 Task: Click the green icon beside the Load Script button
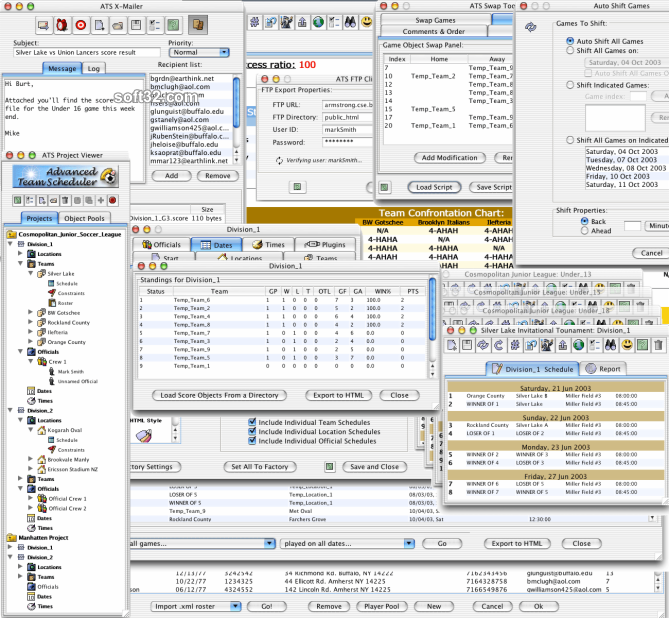(384, 187)
